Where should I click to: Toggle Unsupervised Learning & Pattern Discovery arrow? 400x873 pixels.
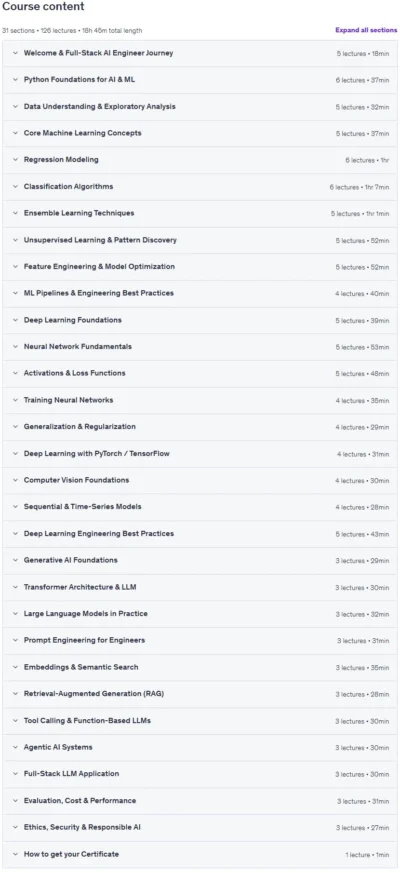coord(15,240)
